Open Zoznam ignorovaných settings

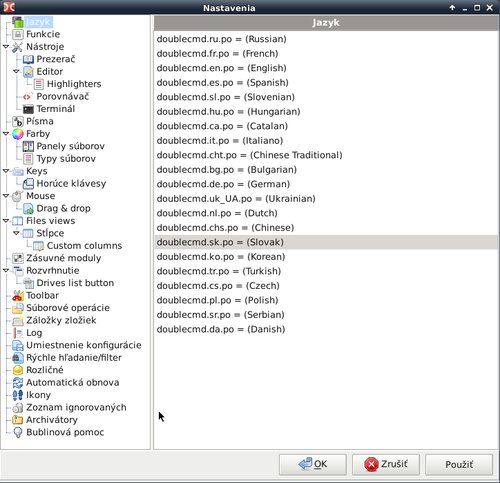pyautogui.click(x=76, y=408)
